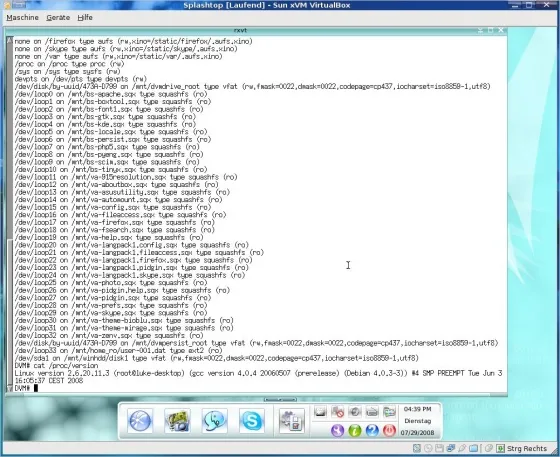Click the 'cat /proc/version' command line
Image resolution: width=560 pixels, height=457 pixels.
[56, 366]
